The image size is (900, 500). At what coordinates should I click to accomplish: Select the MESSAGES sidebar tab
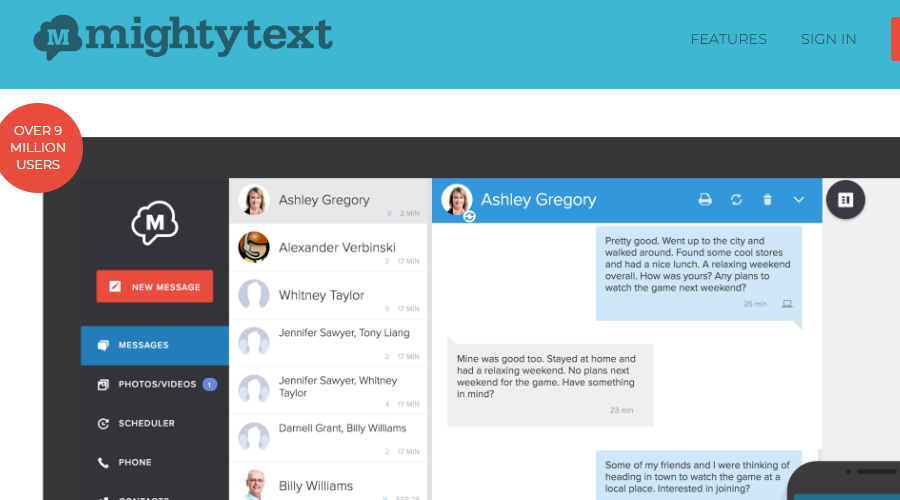(155, 345)
